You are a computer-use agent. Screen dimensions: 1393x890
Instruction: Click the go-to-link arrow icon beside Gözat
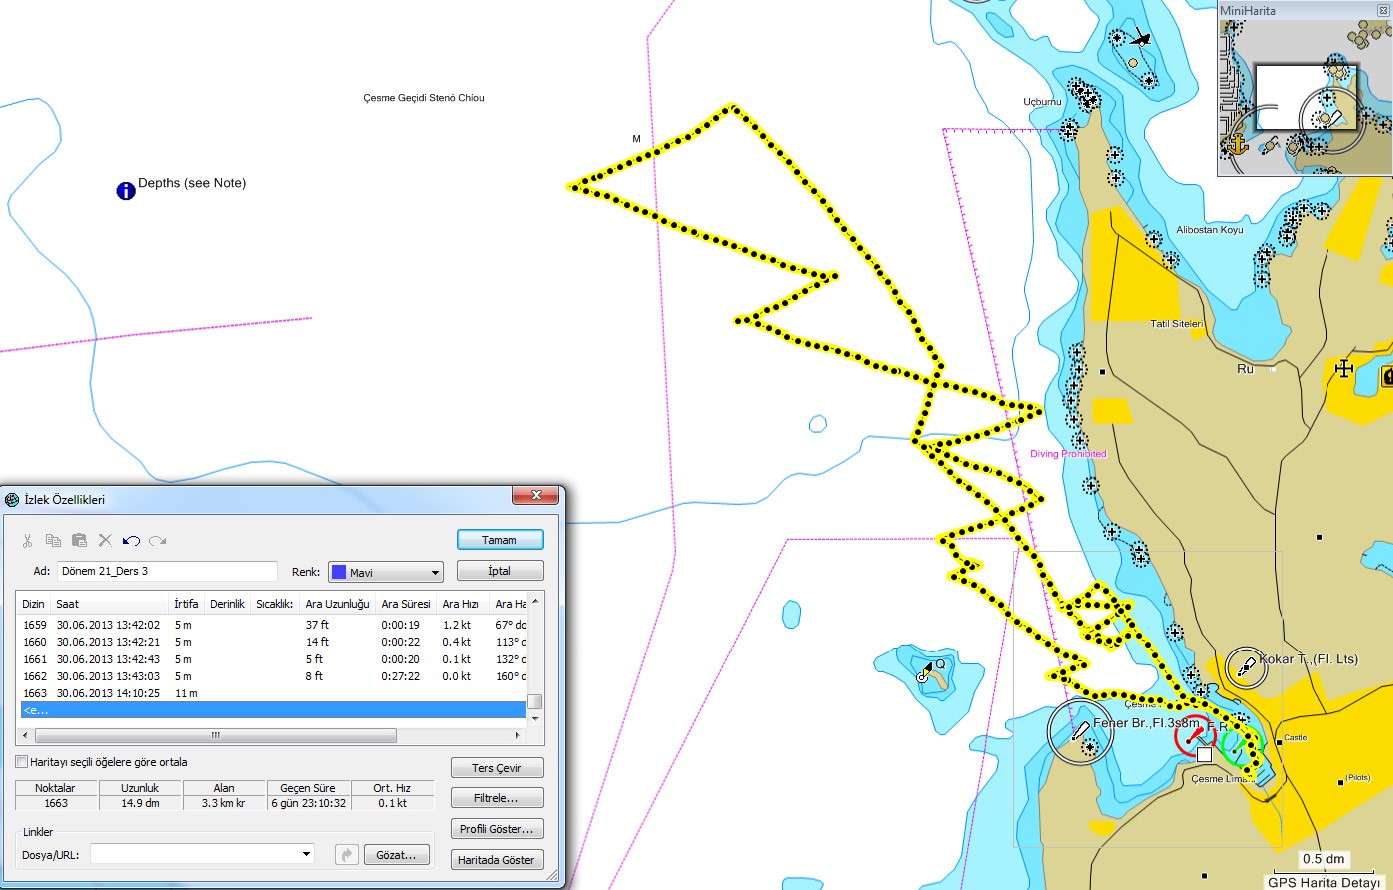click(347, 855)
